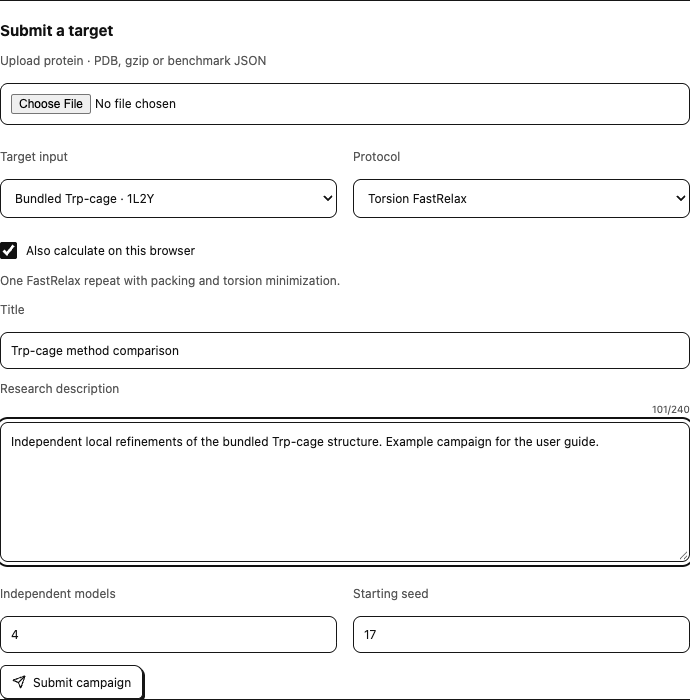
Task: Click the 'Submit a target' heading
Action: click(57, 31)
